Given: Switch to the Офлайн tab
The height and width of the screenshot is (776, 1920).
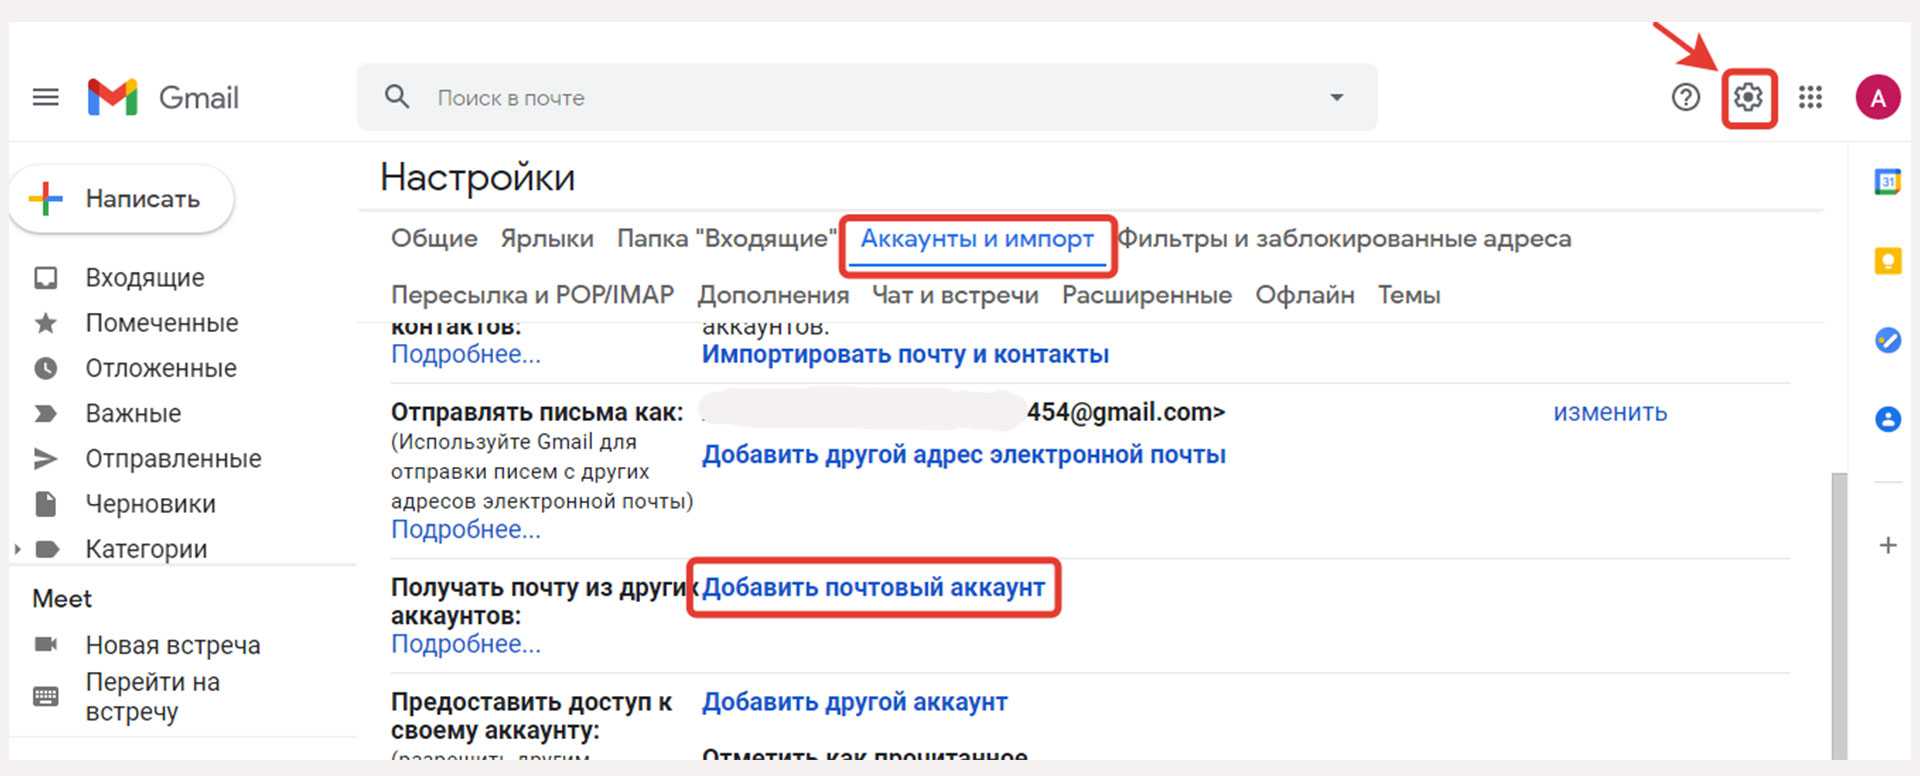Looking at the screenshot, I should click(1305, 295).
